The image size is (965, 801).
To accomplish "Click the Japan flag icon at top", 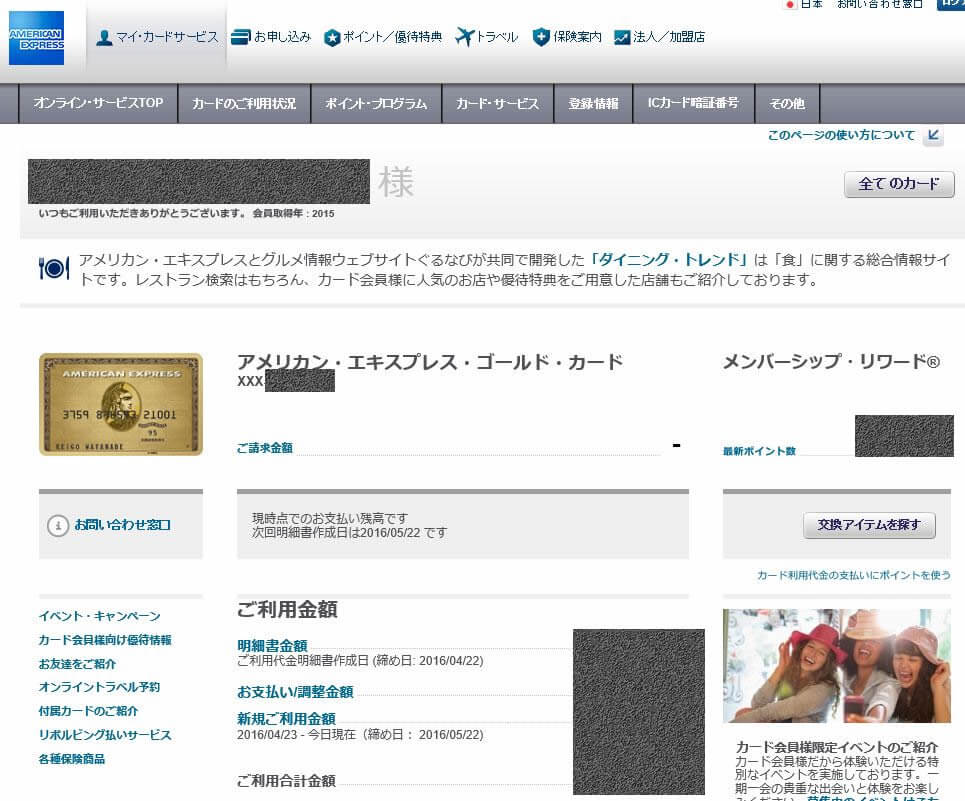I will [790, 4].
